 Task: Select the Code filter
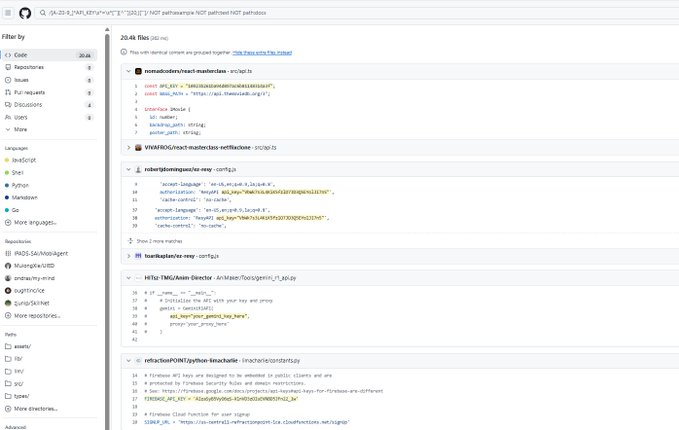pyautogui.click(x=49, y=55)
